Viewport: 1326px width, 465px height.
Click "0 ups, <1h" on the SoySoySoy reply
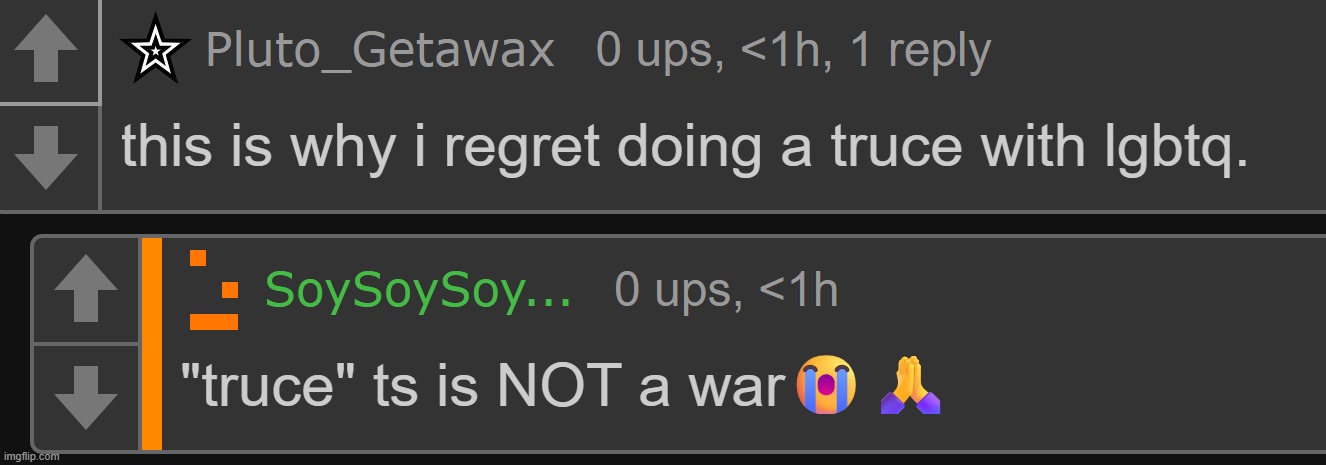point(726,290)
